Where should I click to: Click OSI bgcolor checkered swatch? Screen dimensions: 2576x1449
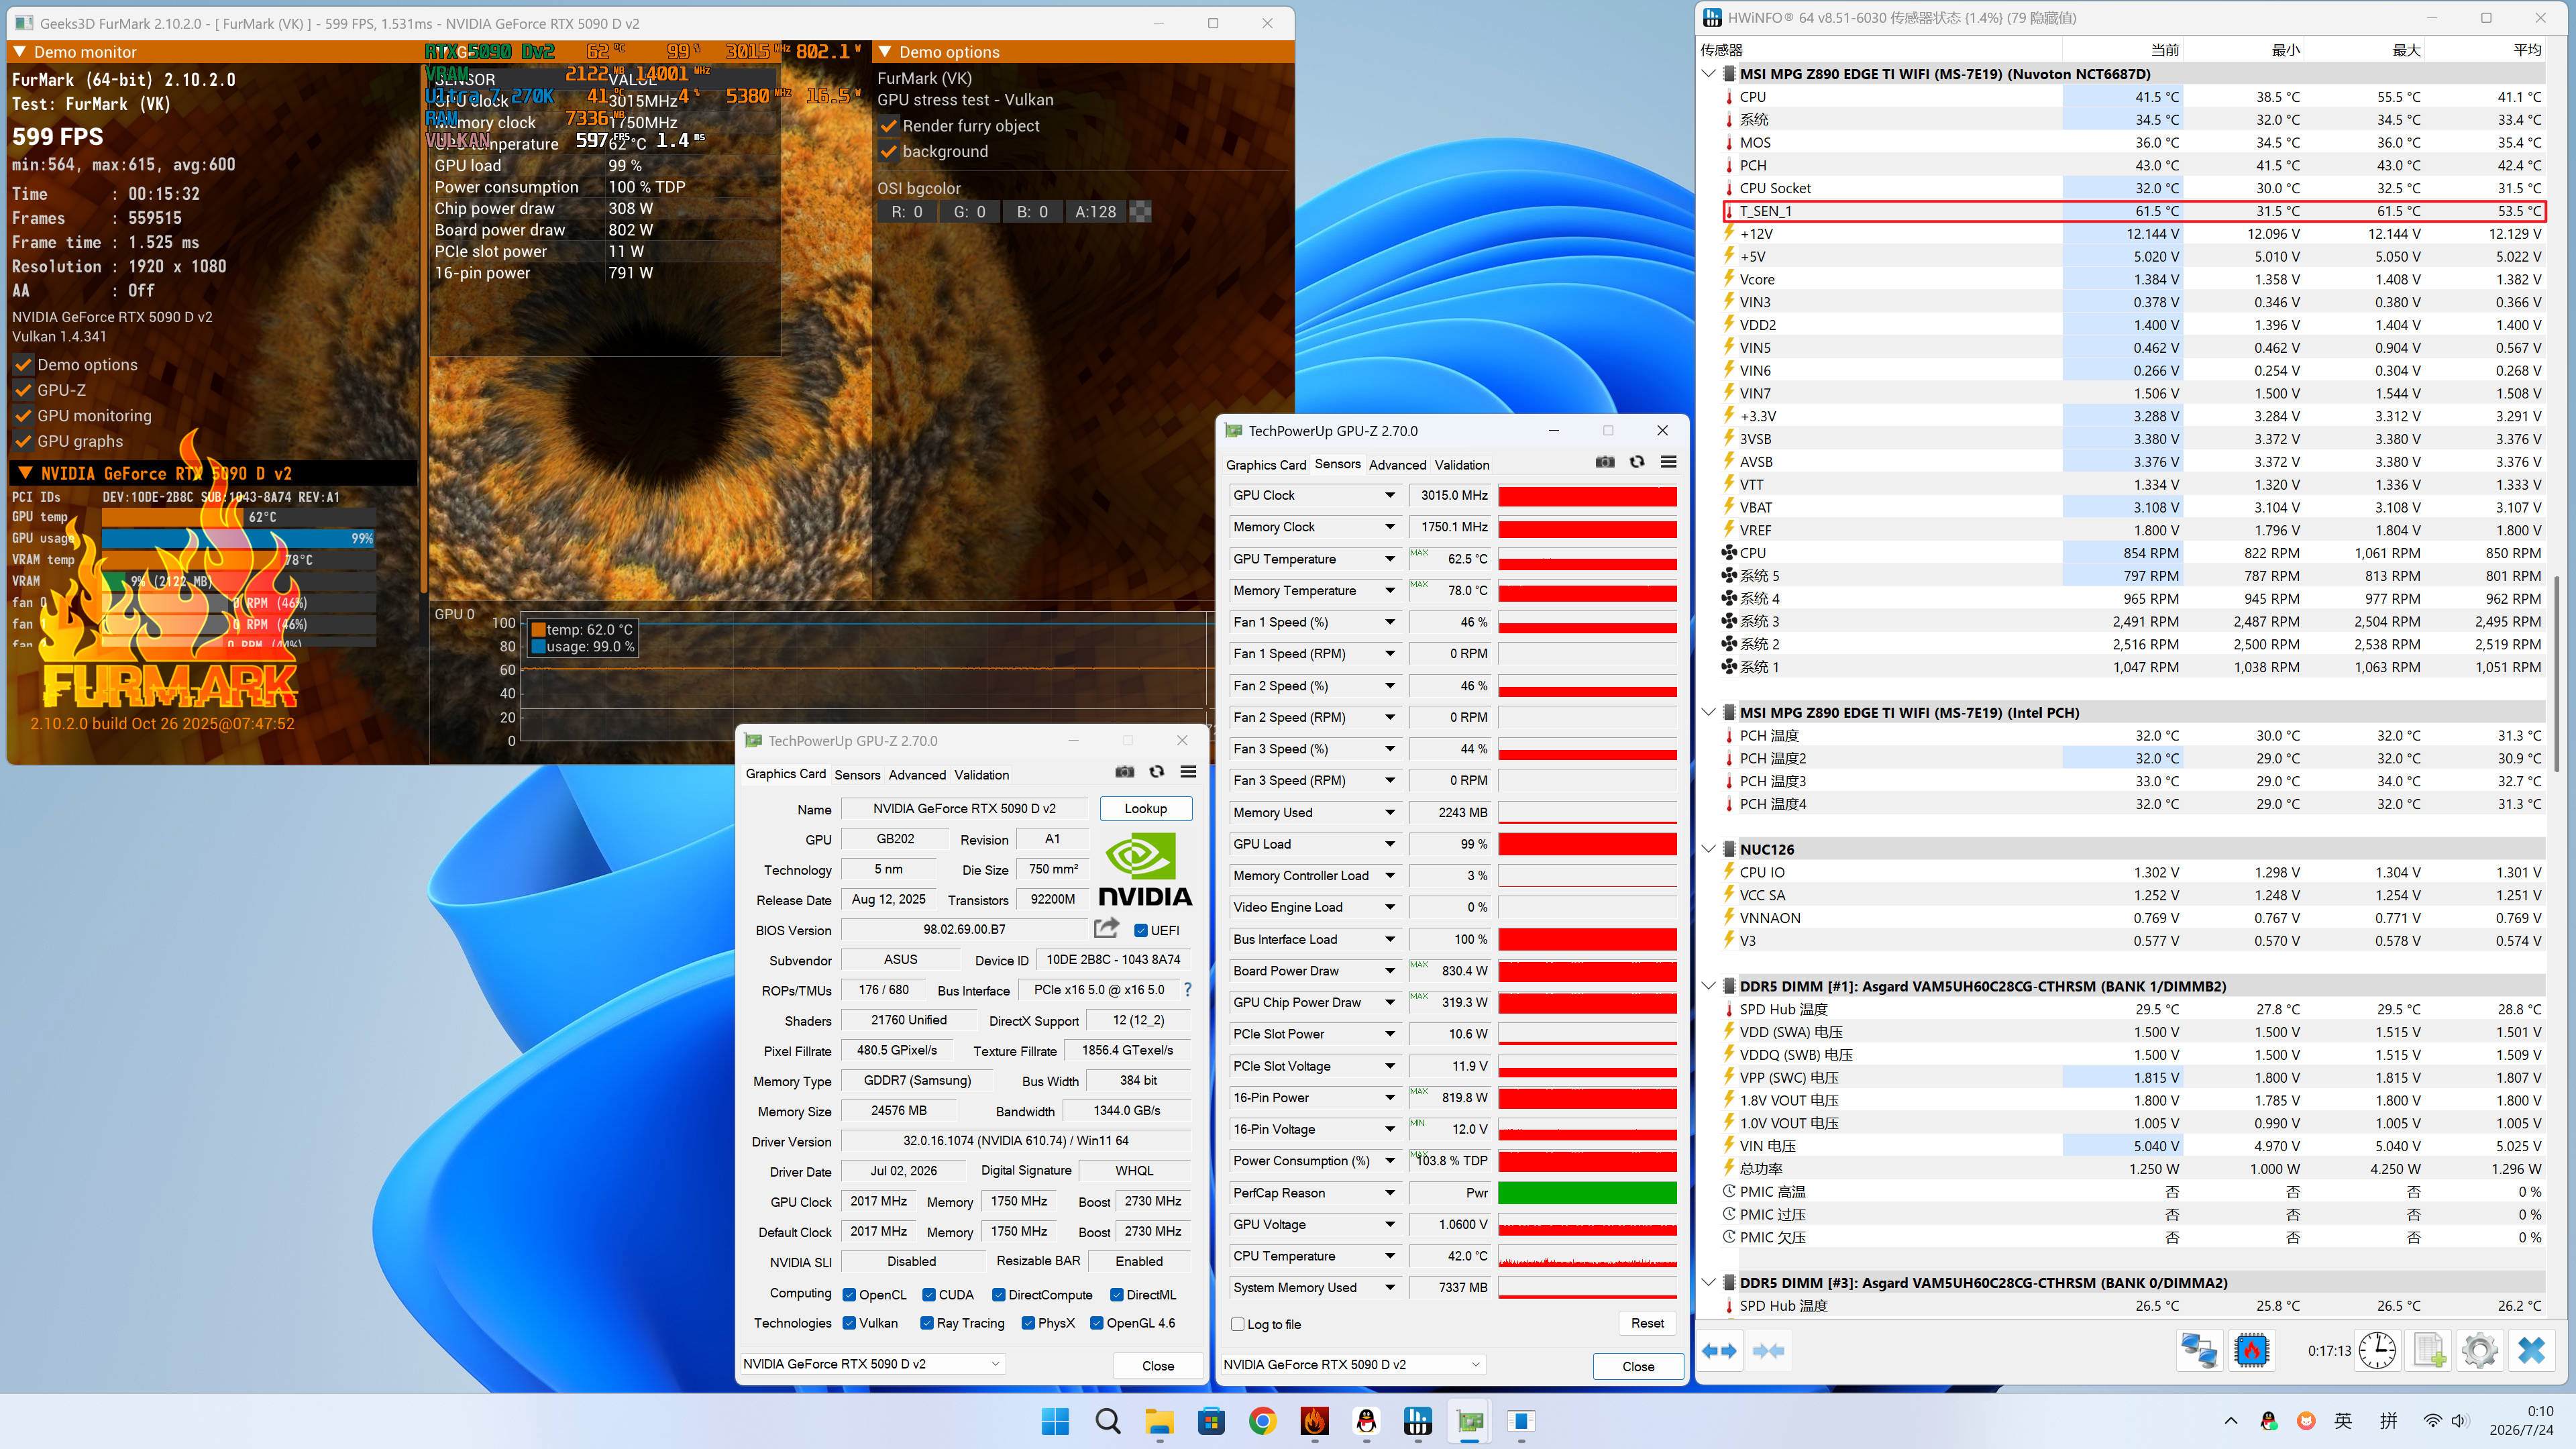tap(1139, 212)
